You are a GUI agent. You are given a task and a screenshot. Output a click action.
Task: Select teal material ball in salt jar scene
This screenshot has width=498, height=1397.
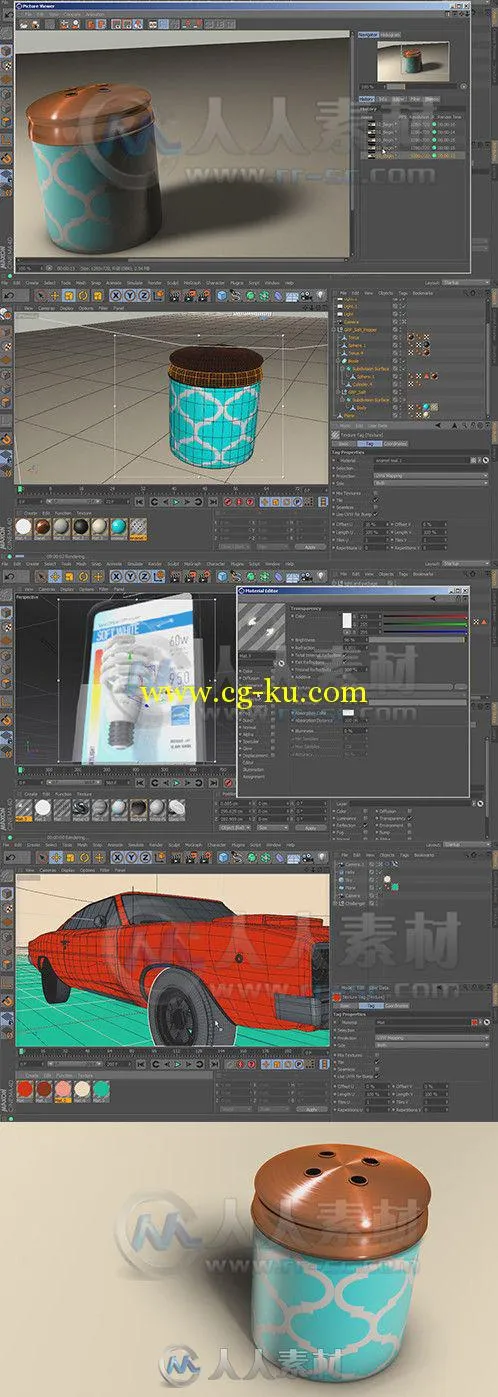119,527
